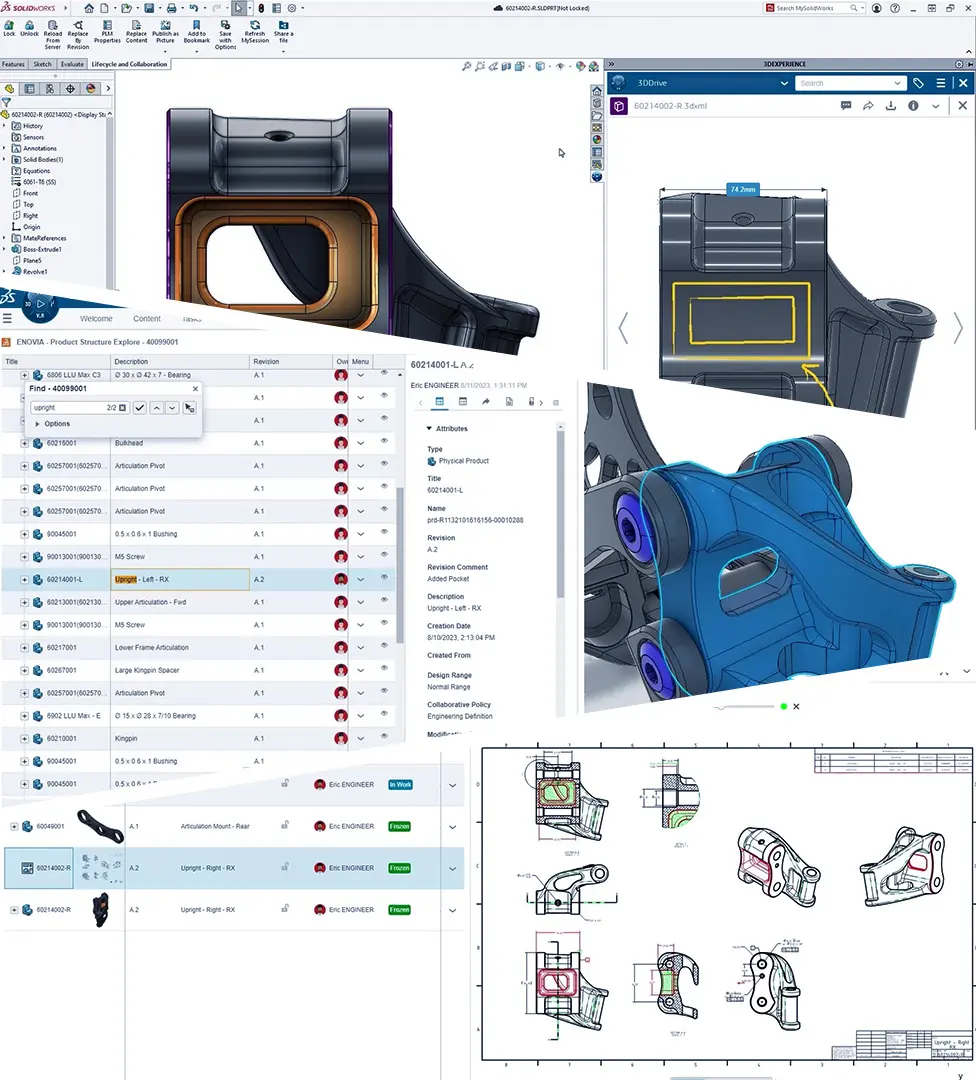Screen dimensions: 976x1080
Task: Expand Options in Find dialog
Action: pos(37,424)
